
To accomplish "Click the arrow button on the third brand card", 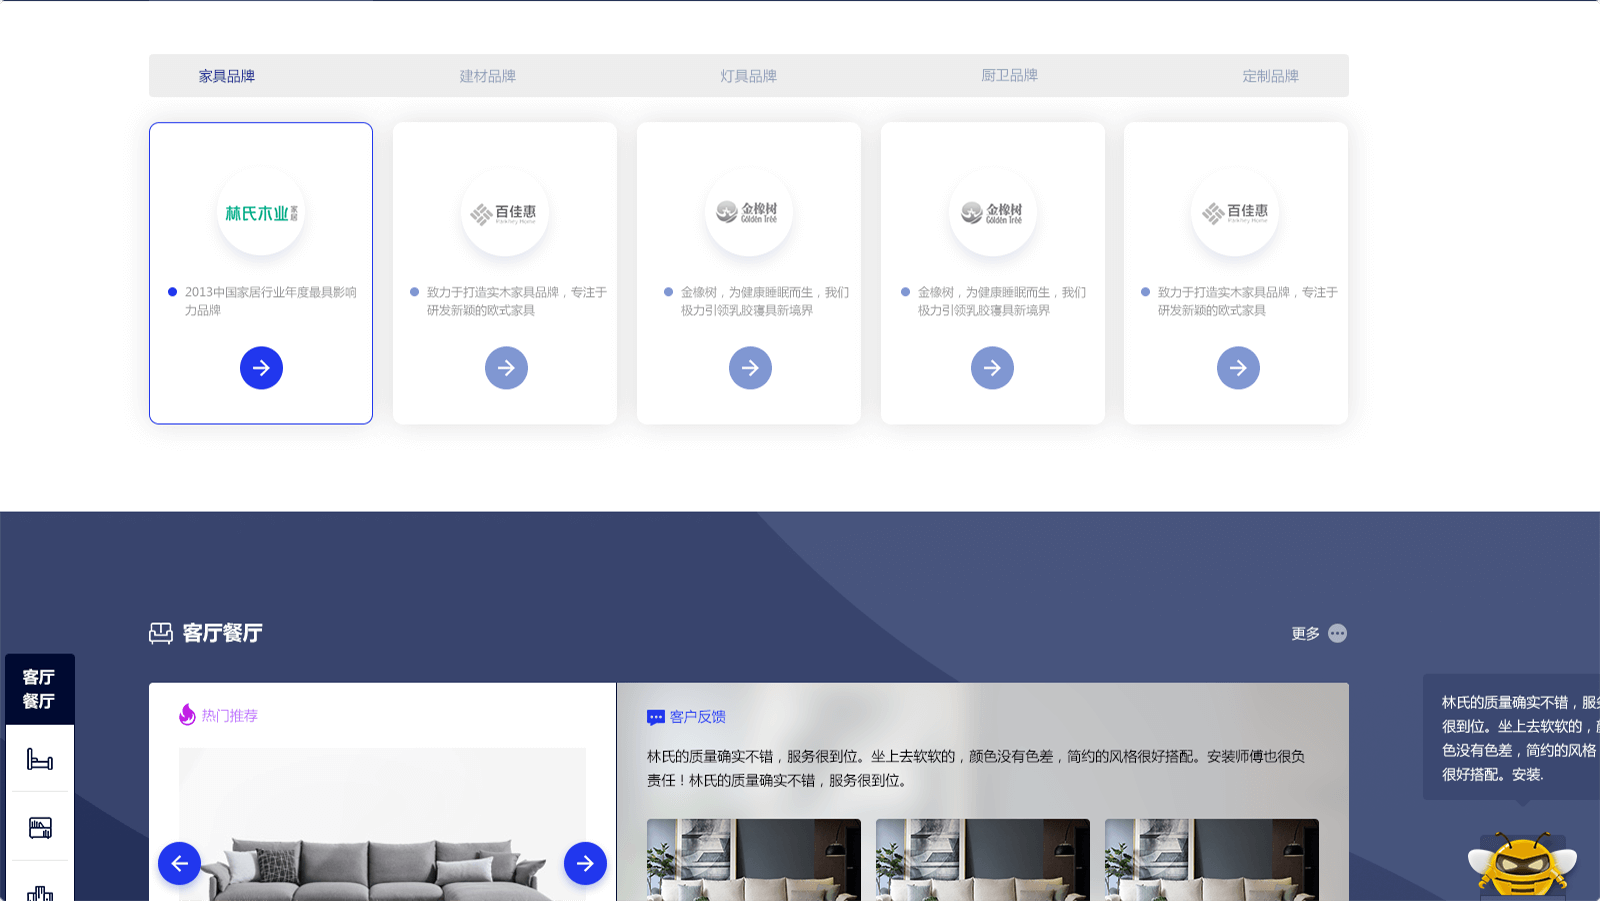I will pos(750,368).
